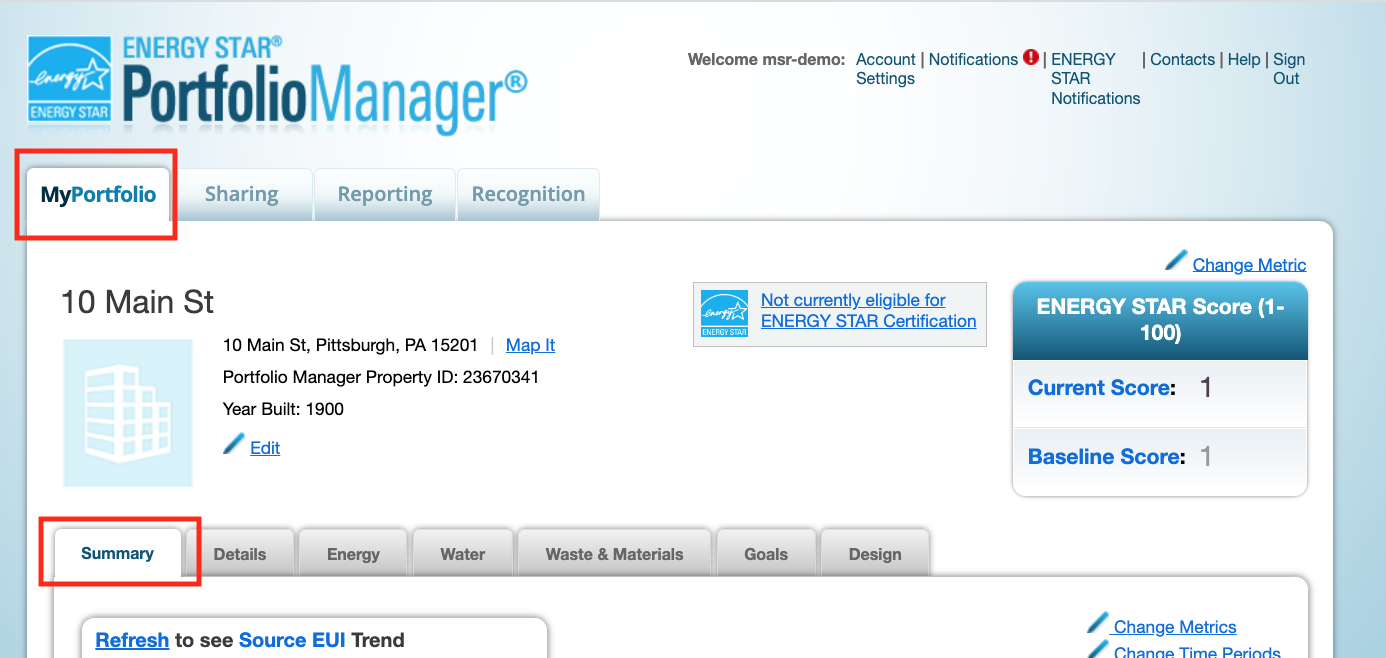Click the ENERGY STAR certification badge icon
1386x658 pixels.
tap(724, 314)
